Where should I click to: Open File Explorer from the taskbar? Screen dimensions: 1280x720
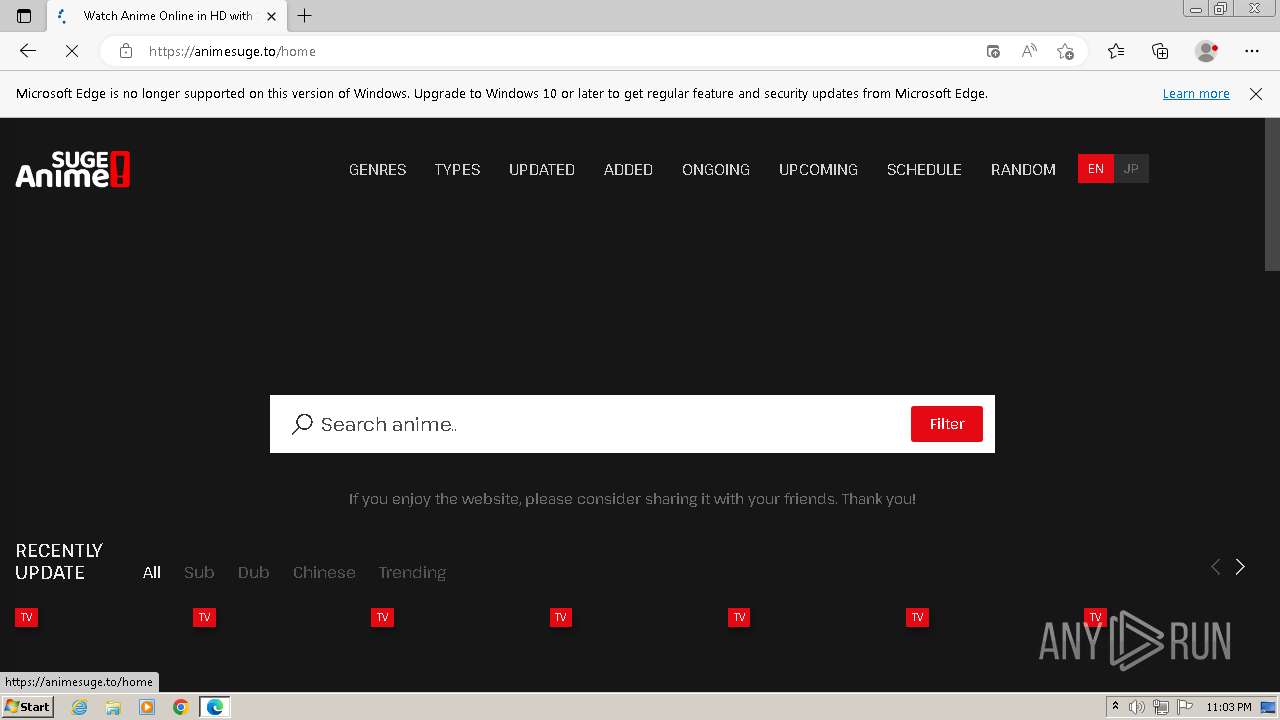click(113, 707)
